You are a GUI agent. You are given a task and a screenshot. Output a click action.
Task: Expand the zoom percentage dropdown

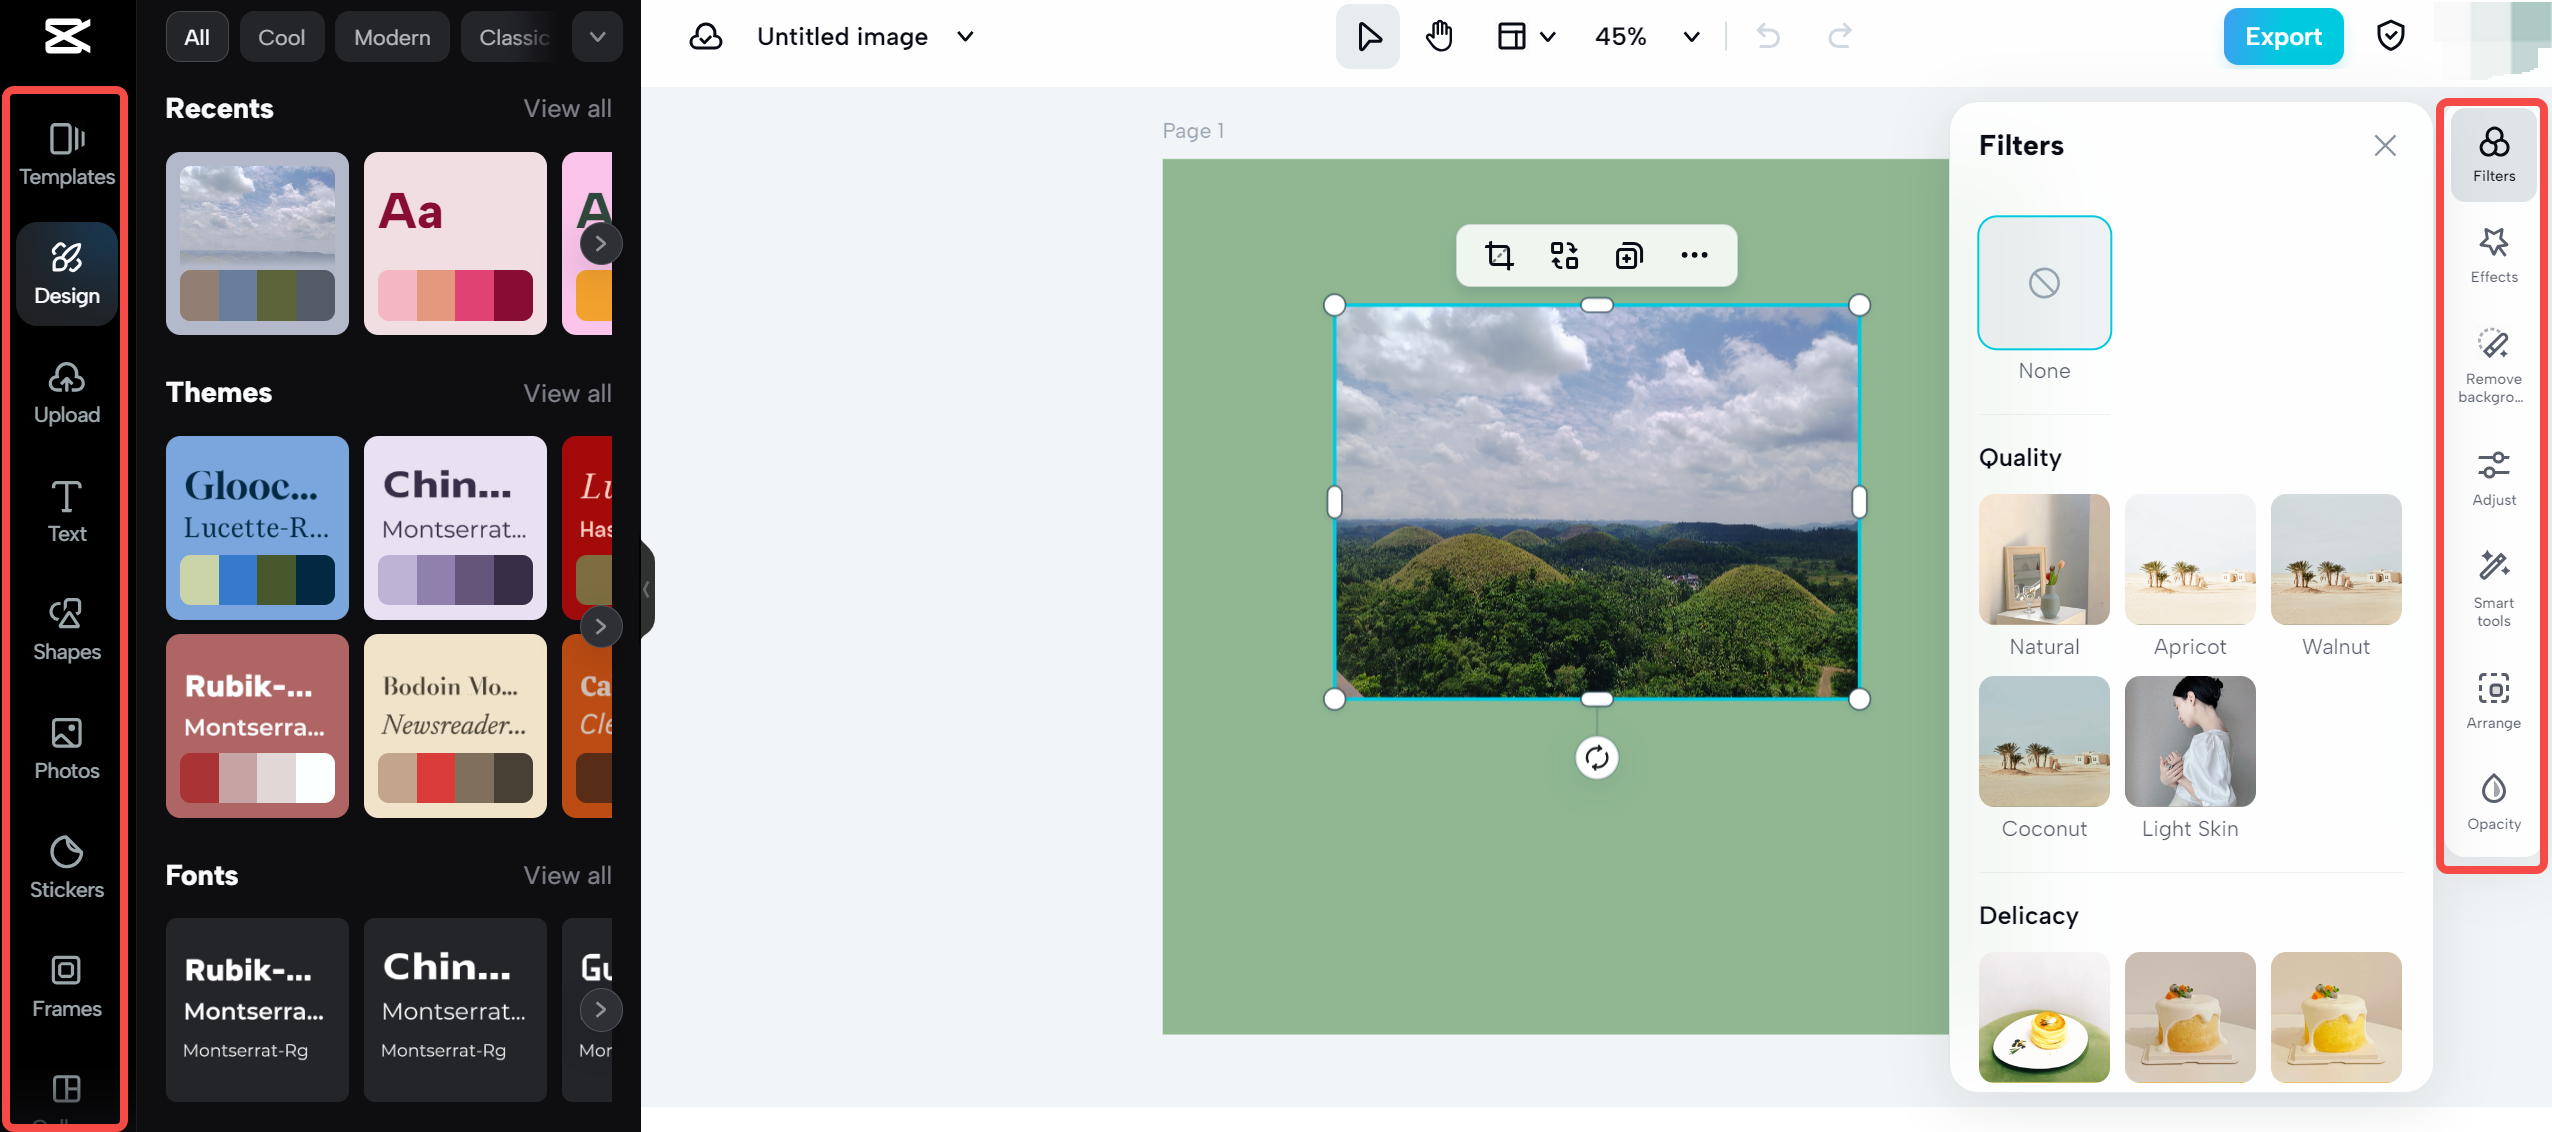point(1691,37)
